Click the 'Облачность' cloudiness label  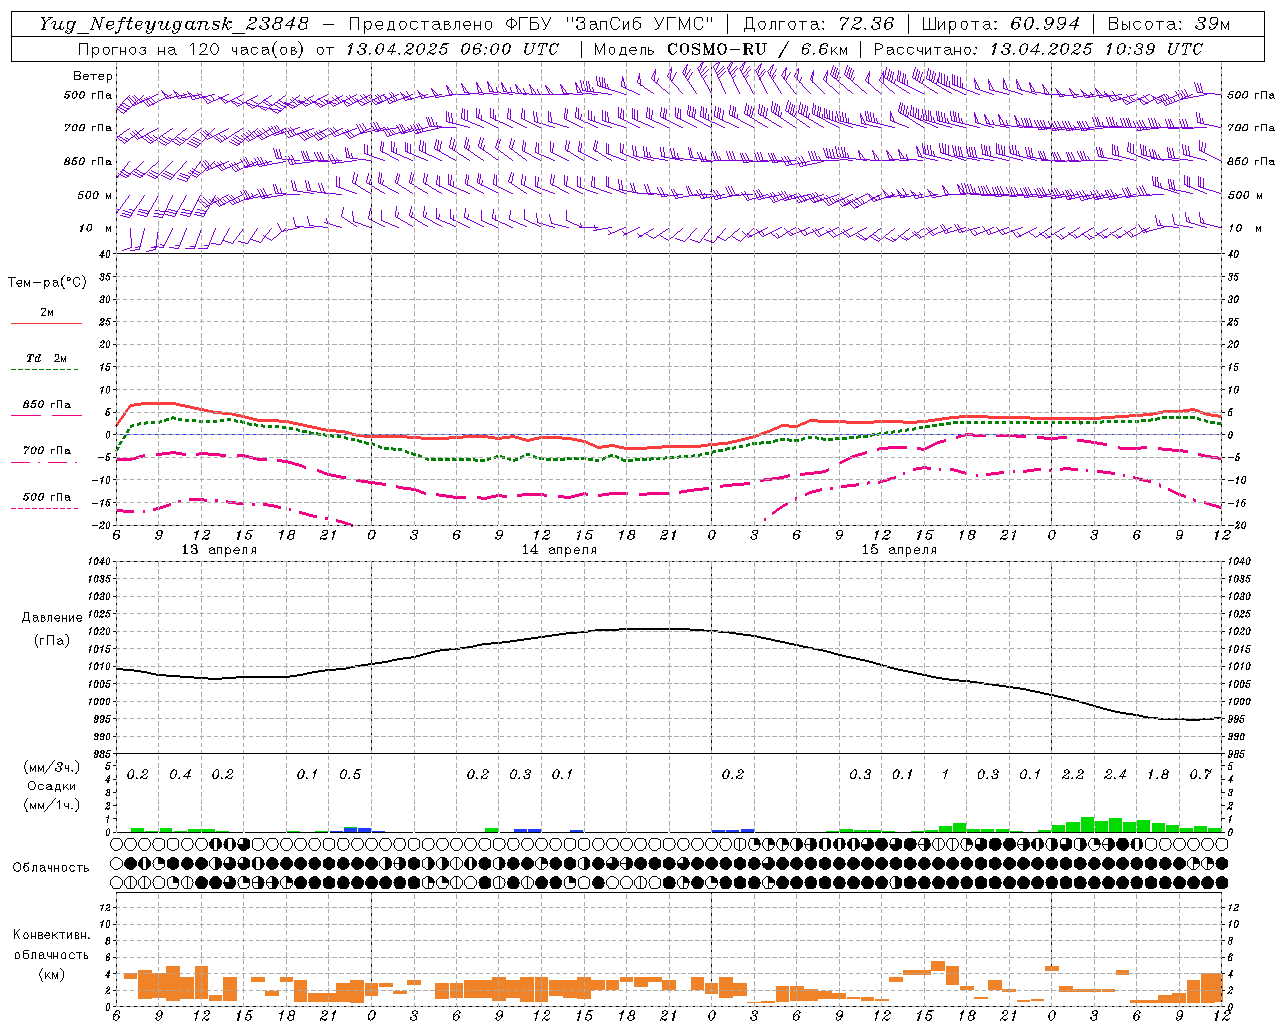[x=51, y=867]
